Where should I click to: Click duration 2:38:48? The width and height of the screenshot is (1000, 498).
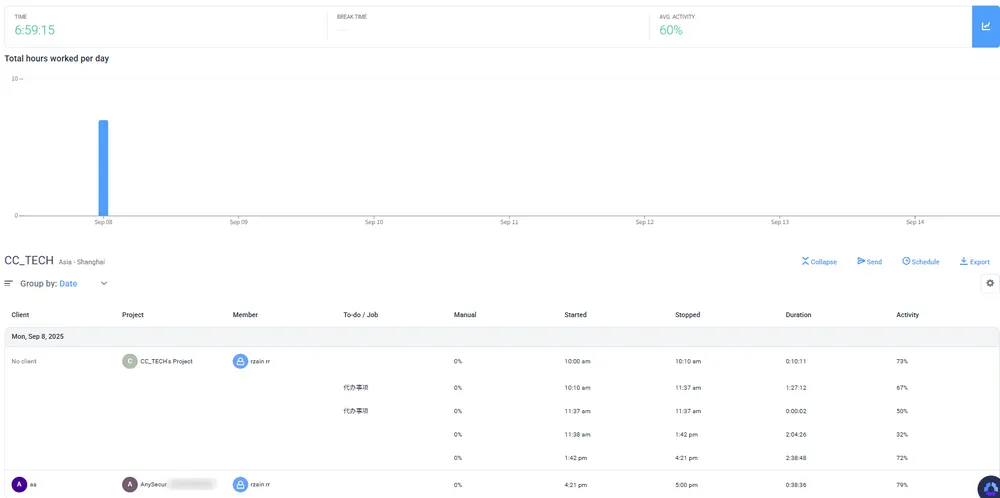(x=796, y=458)
